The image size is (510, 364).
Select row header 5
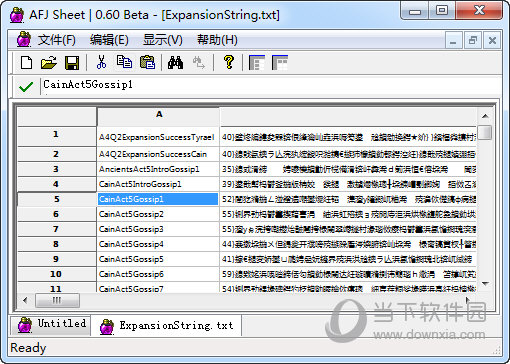coord(57,199)
